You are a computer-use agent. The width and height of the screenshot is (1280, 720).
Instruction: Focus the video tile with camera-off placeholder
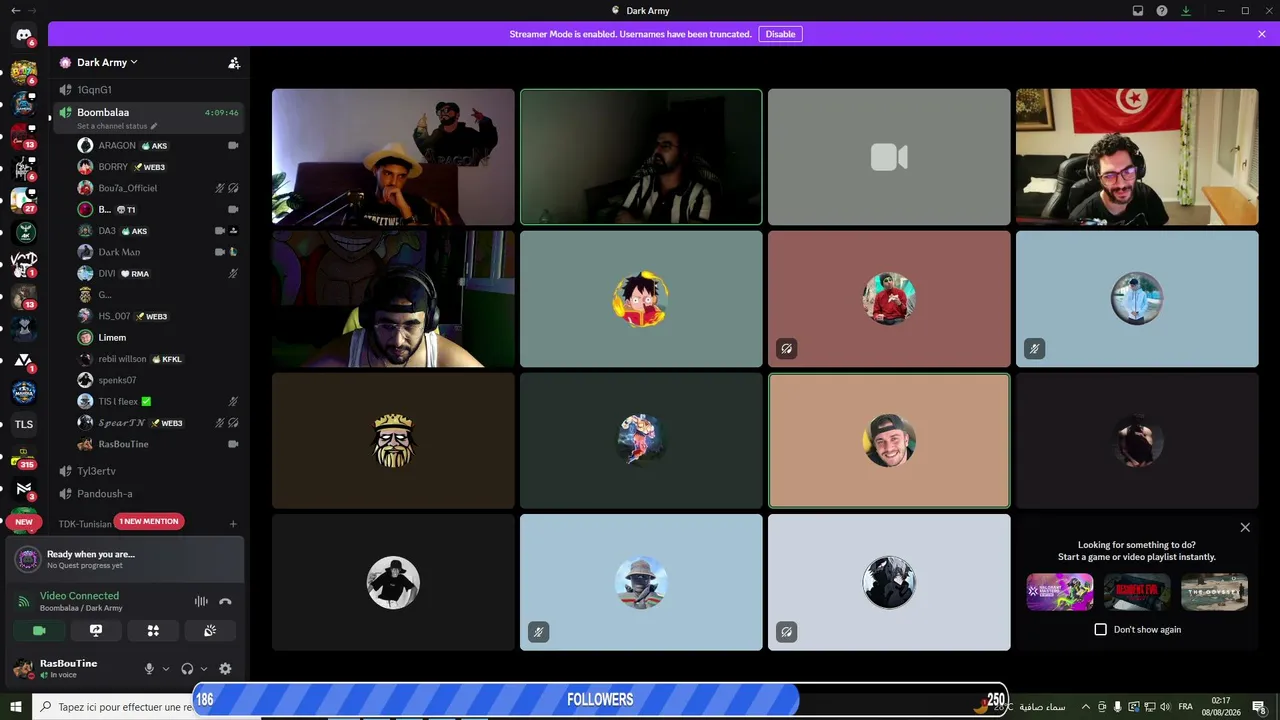click(x=889, y=157)
